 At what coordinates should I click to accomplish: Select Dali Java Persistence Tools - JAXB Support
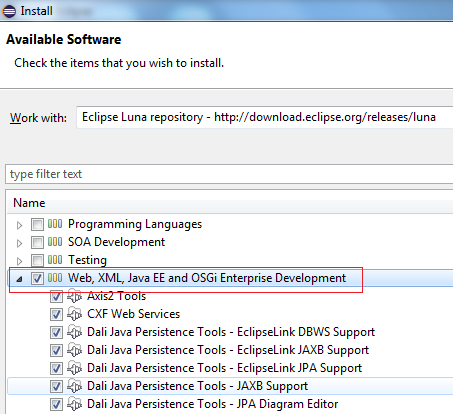tap(197, 386)
